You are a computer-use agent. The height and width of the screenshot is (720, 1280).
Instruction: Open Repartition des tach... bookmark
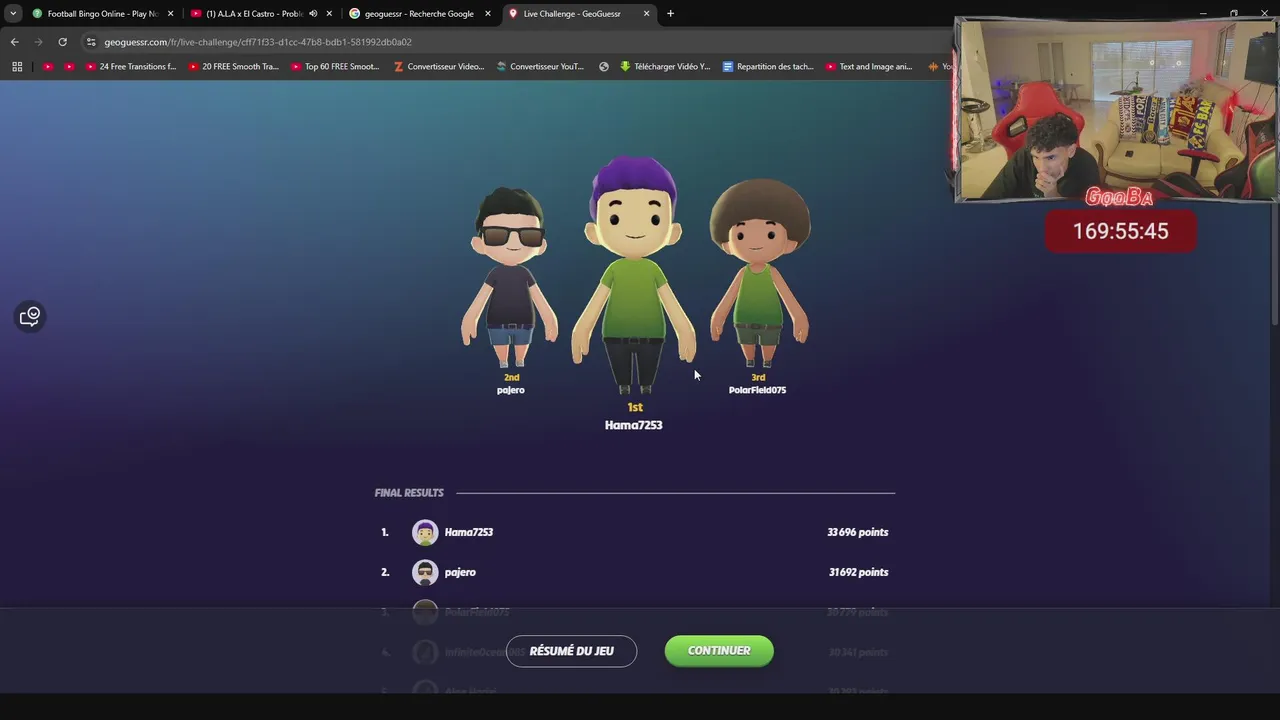(x=768, y=67)
